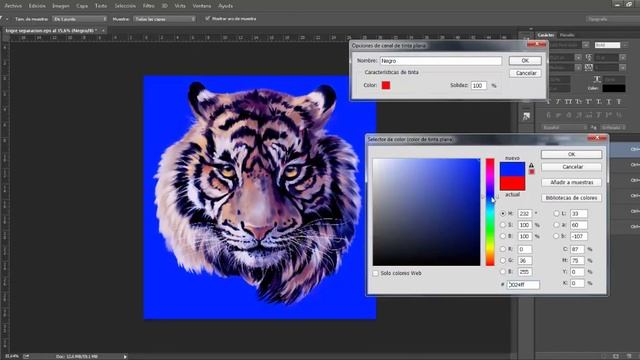Select the Lab b radio button

click(556, 236)
